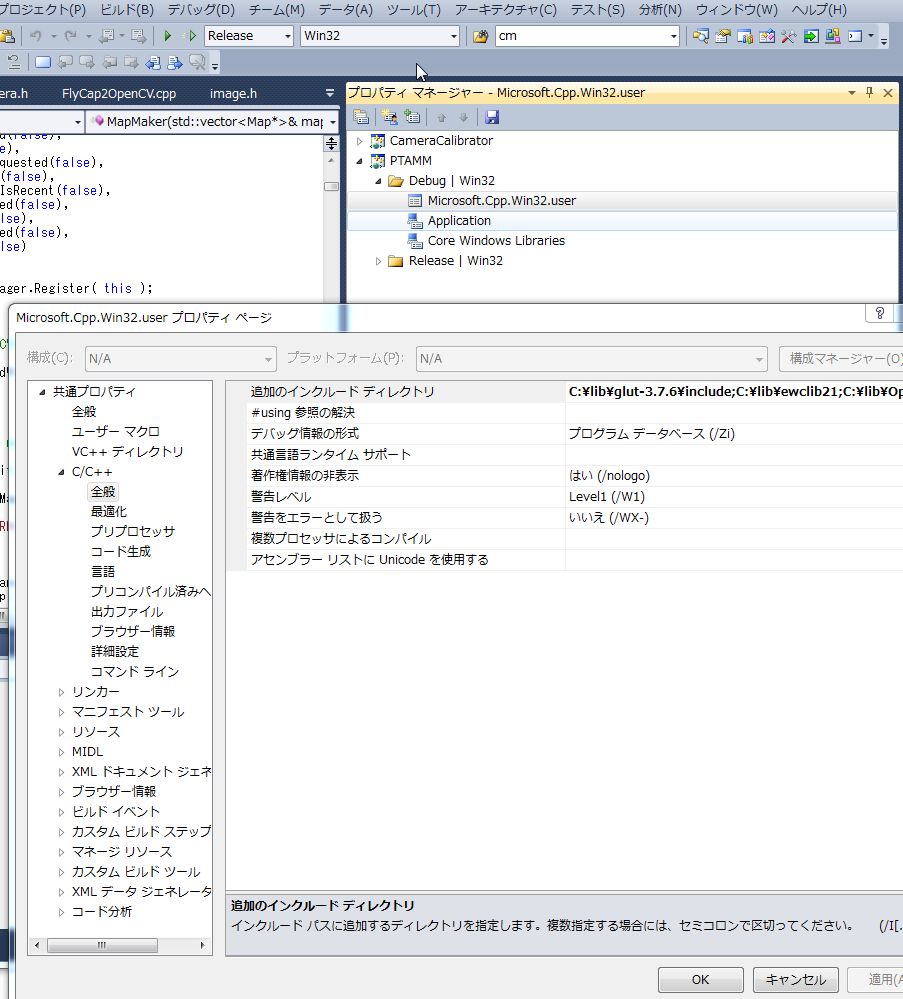Click the tree's horizontal scrollbar right arrow

[202, 945]
